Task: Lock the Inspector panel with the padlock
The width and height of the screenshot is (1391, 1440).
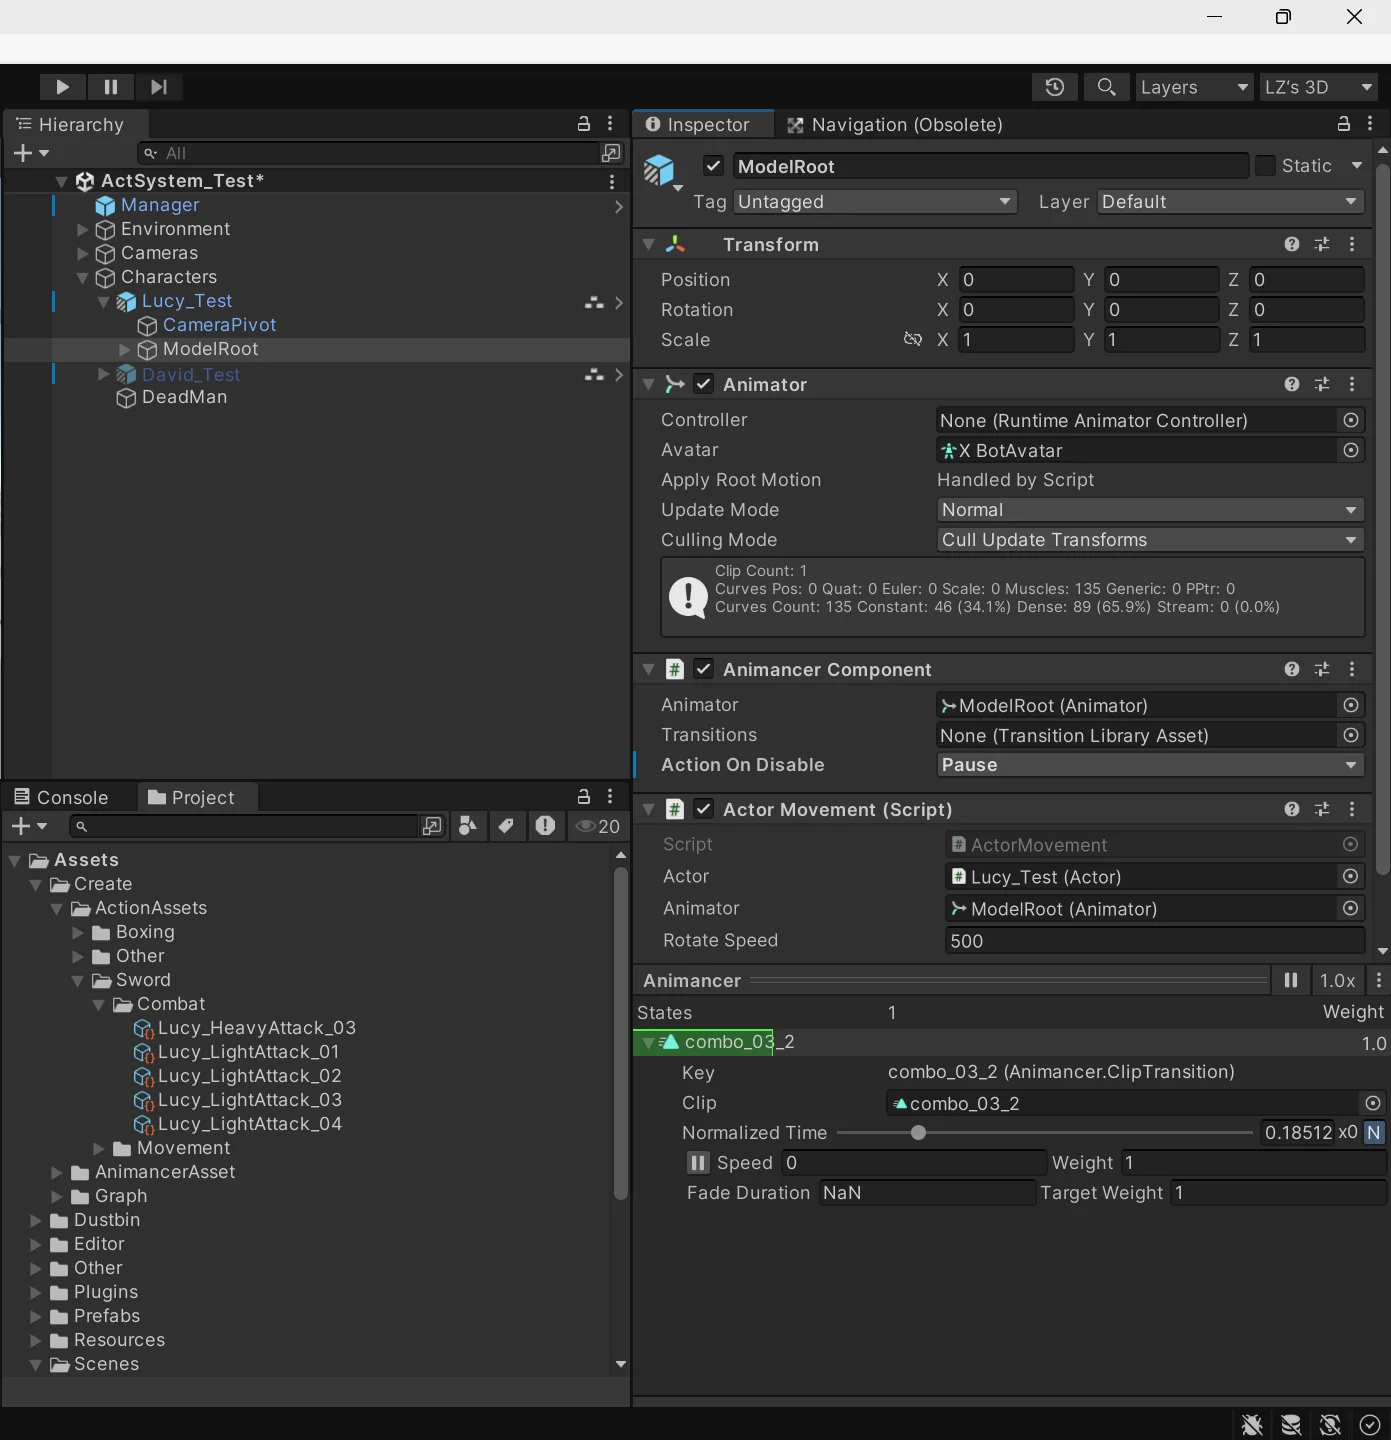Action: [1344, 124]
